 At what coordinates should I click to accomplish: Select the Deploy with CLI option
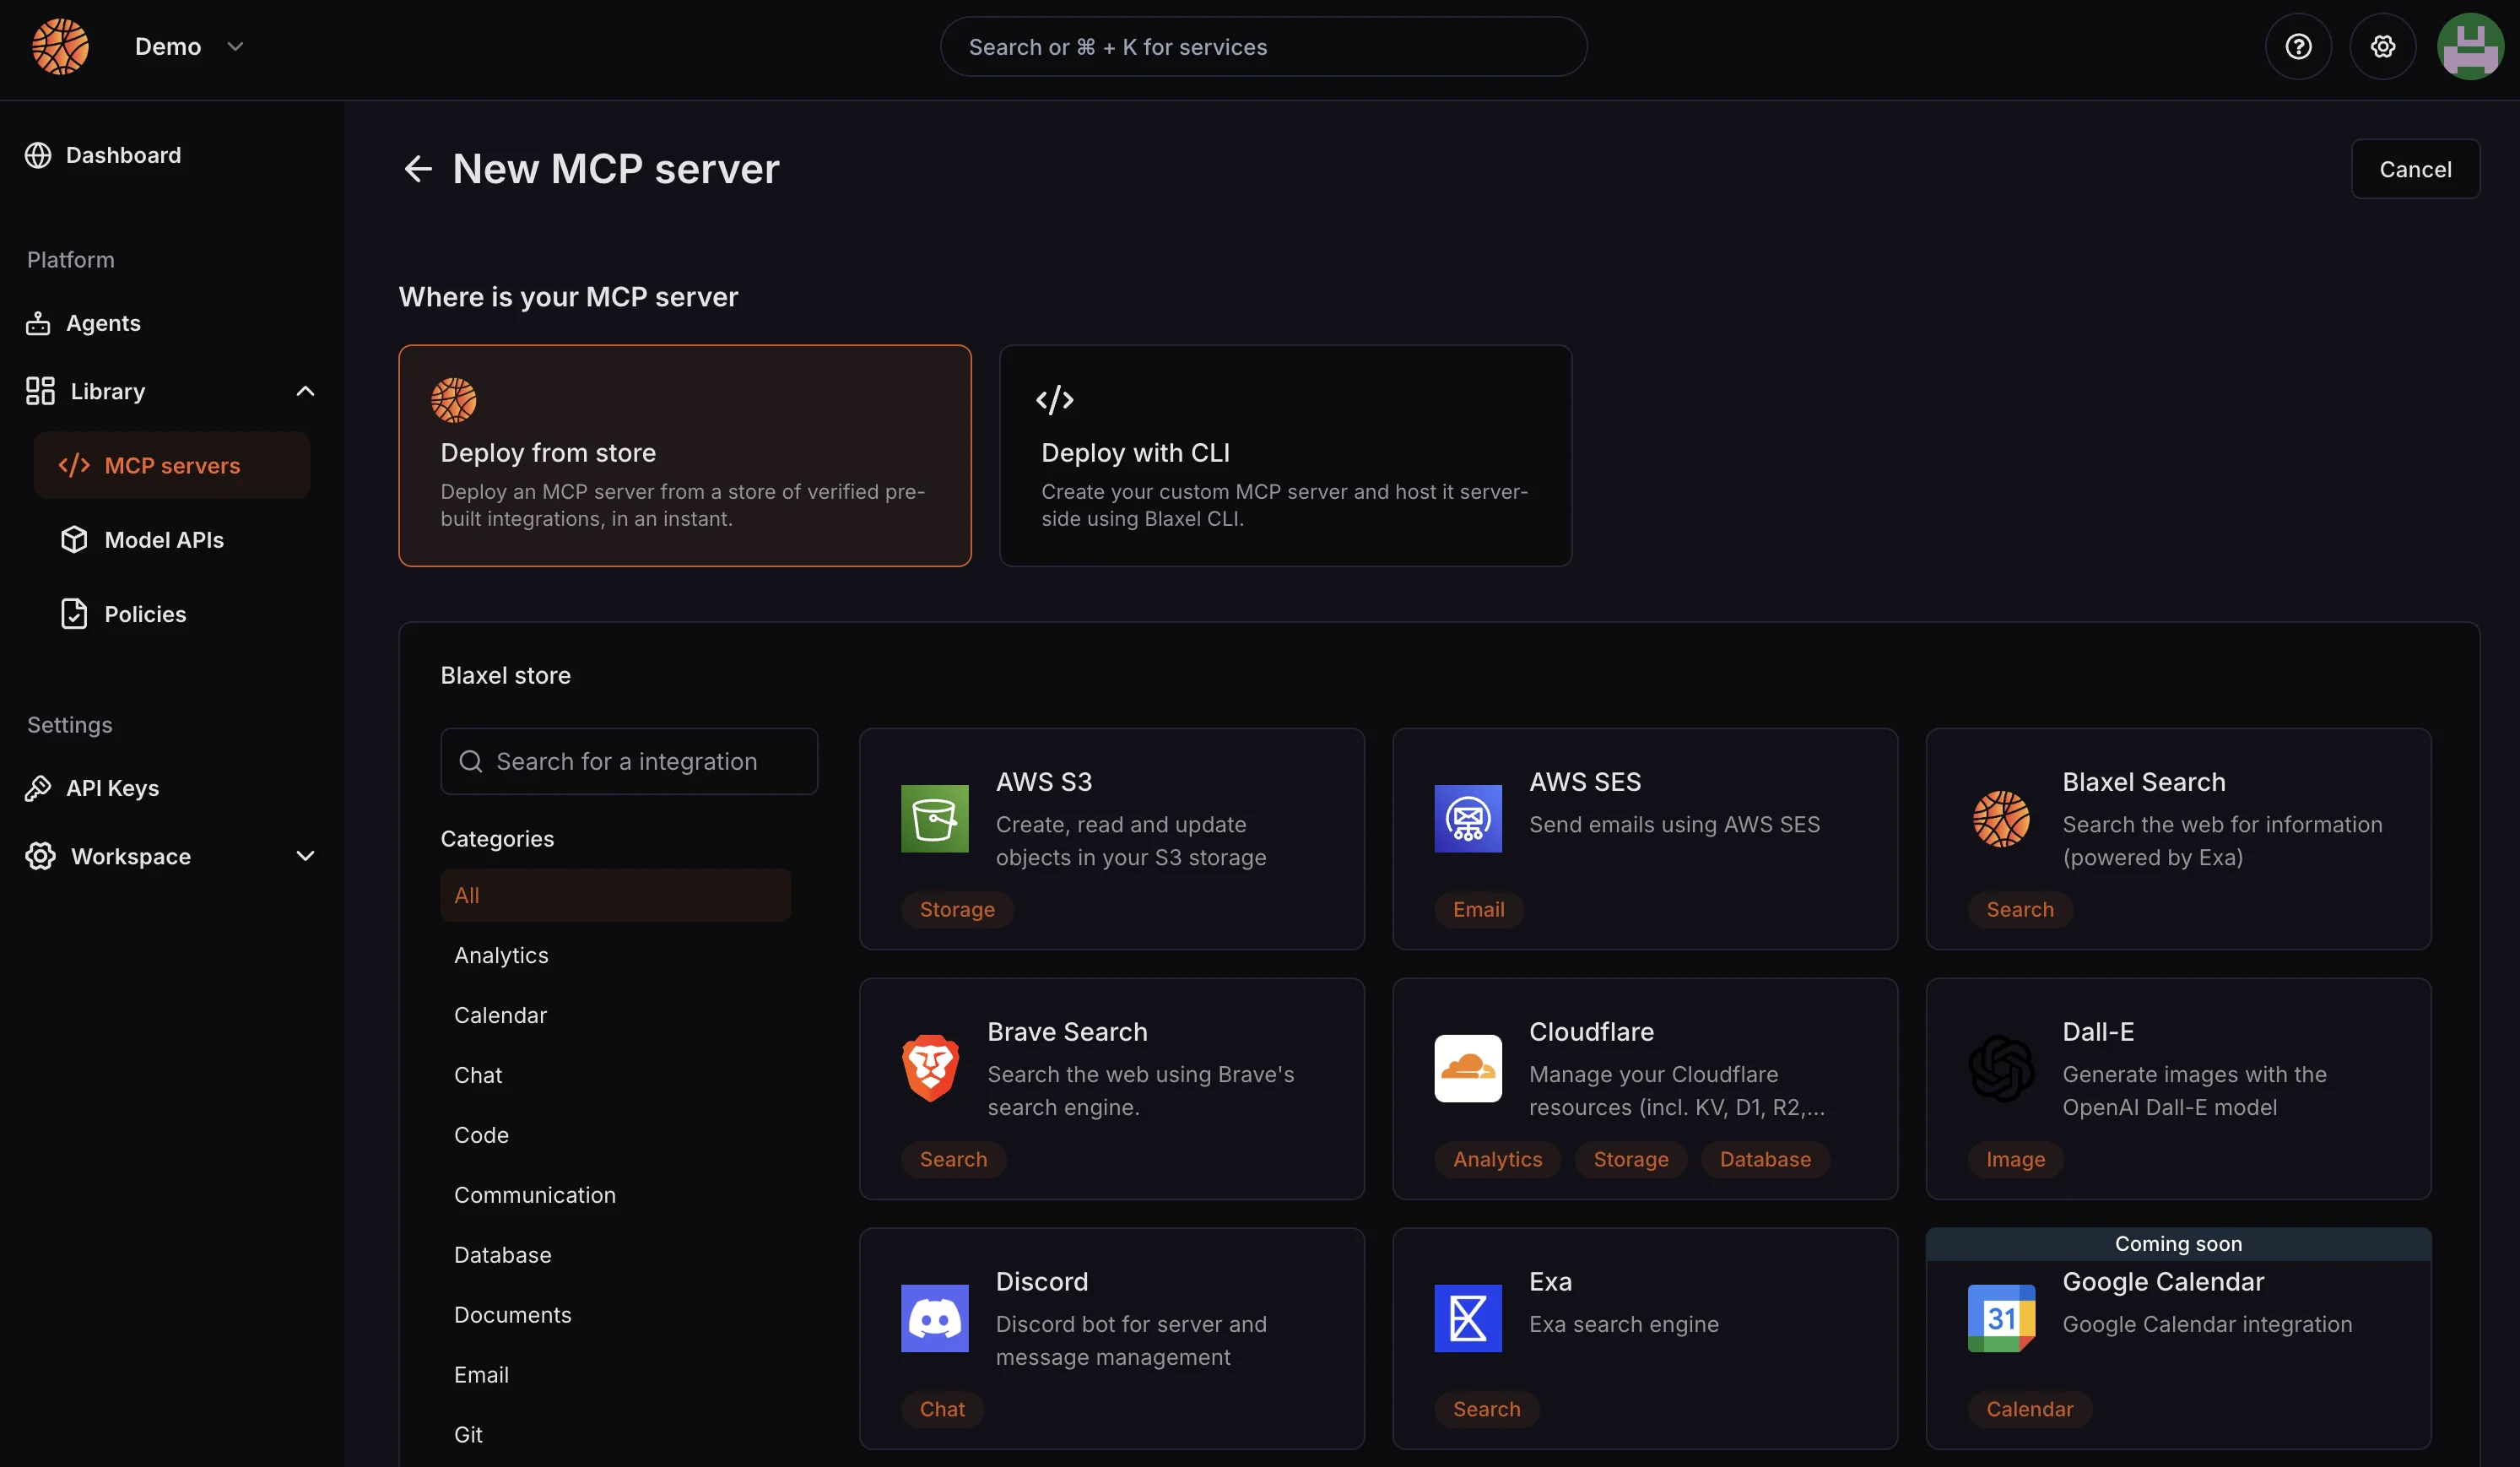coord(1286,456)
